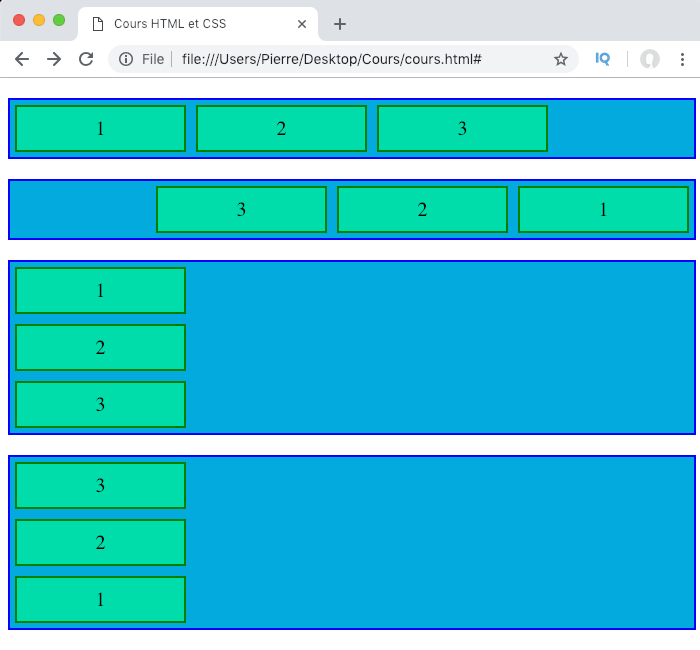Click box 3 in the top horizontal row

462,128
